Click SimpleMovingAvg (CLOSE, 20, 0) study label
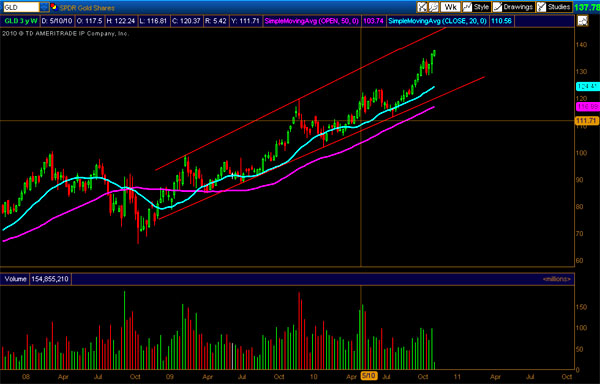Viewport: 600px width, 384px height. point(437,21)
